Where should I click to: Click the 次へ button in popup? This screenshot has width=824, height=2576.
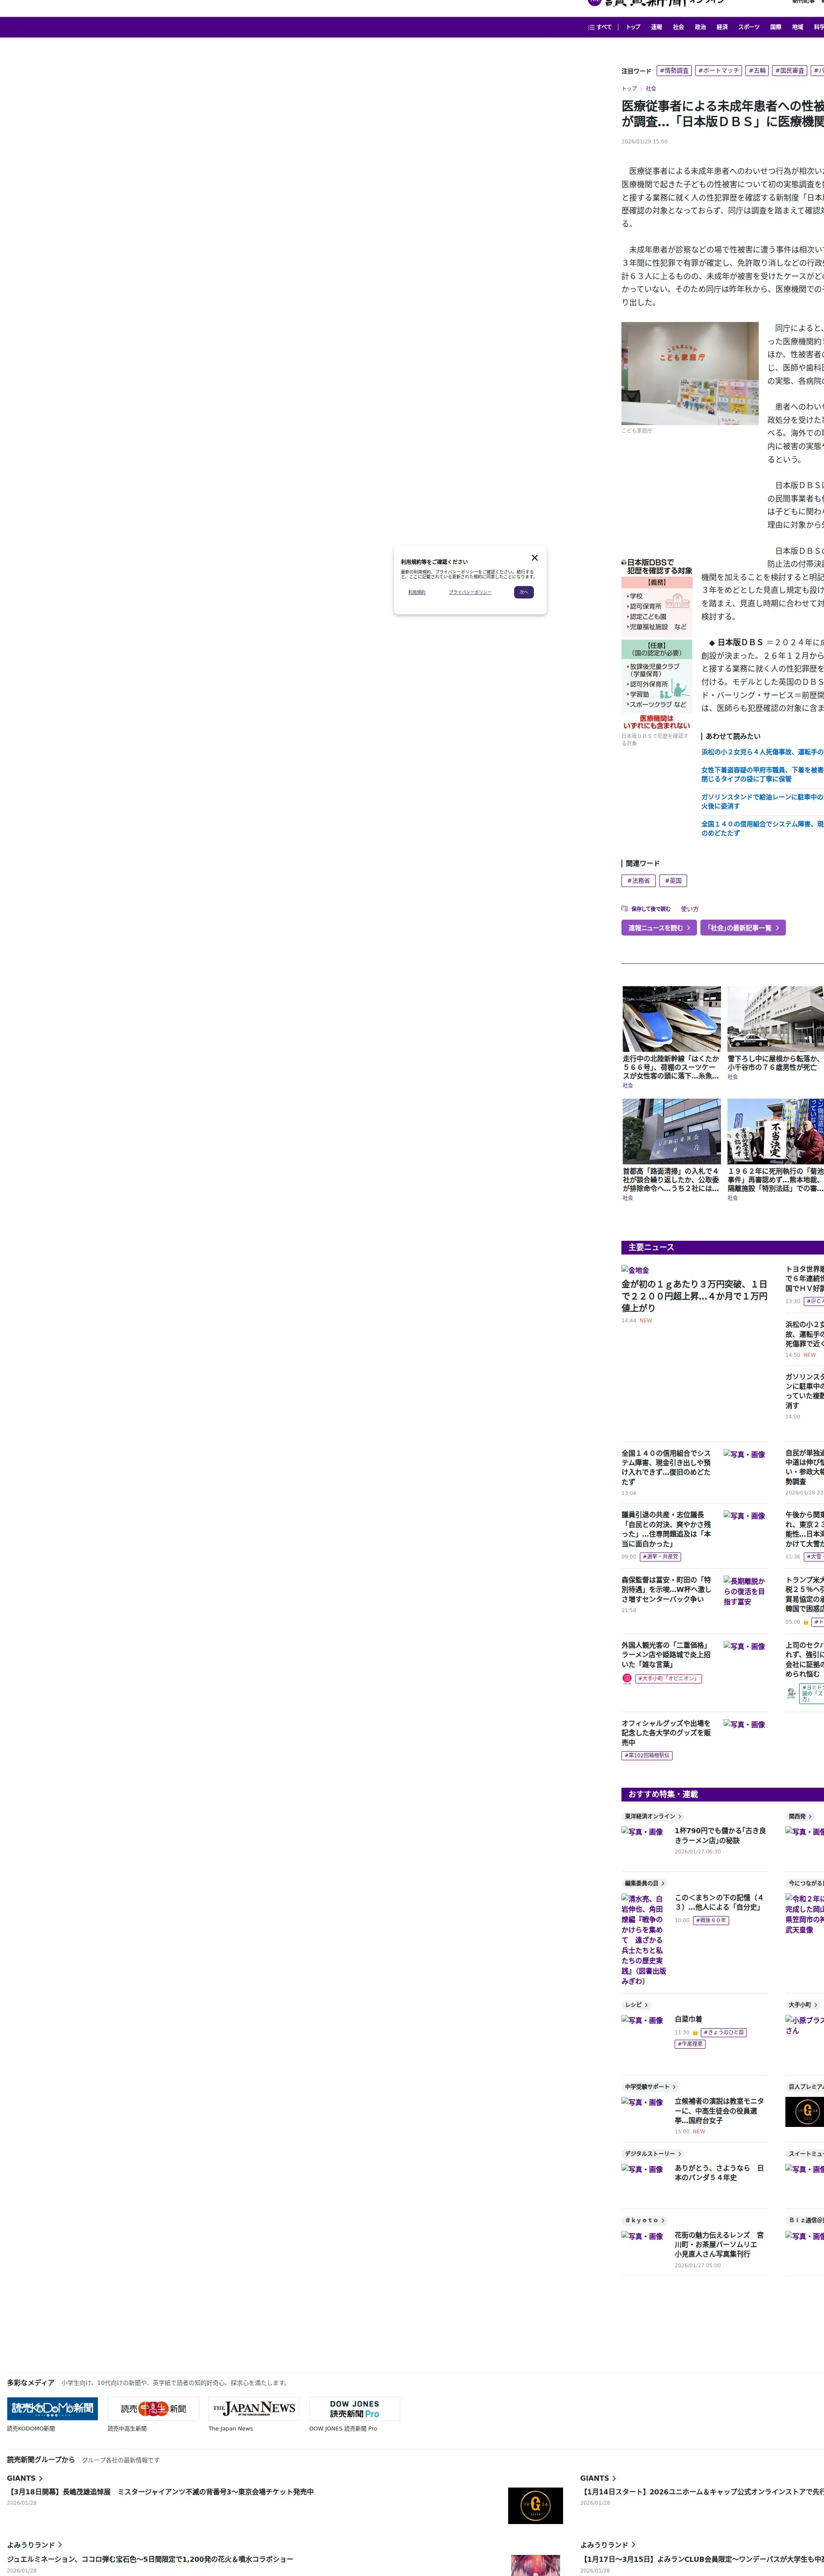(x=524, y=592)
